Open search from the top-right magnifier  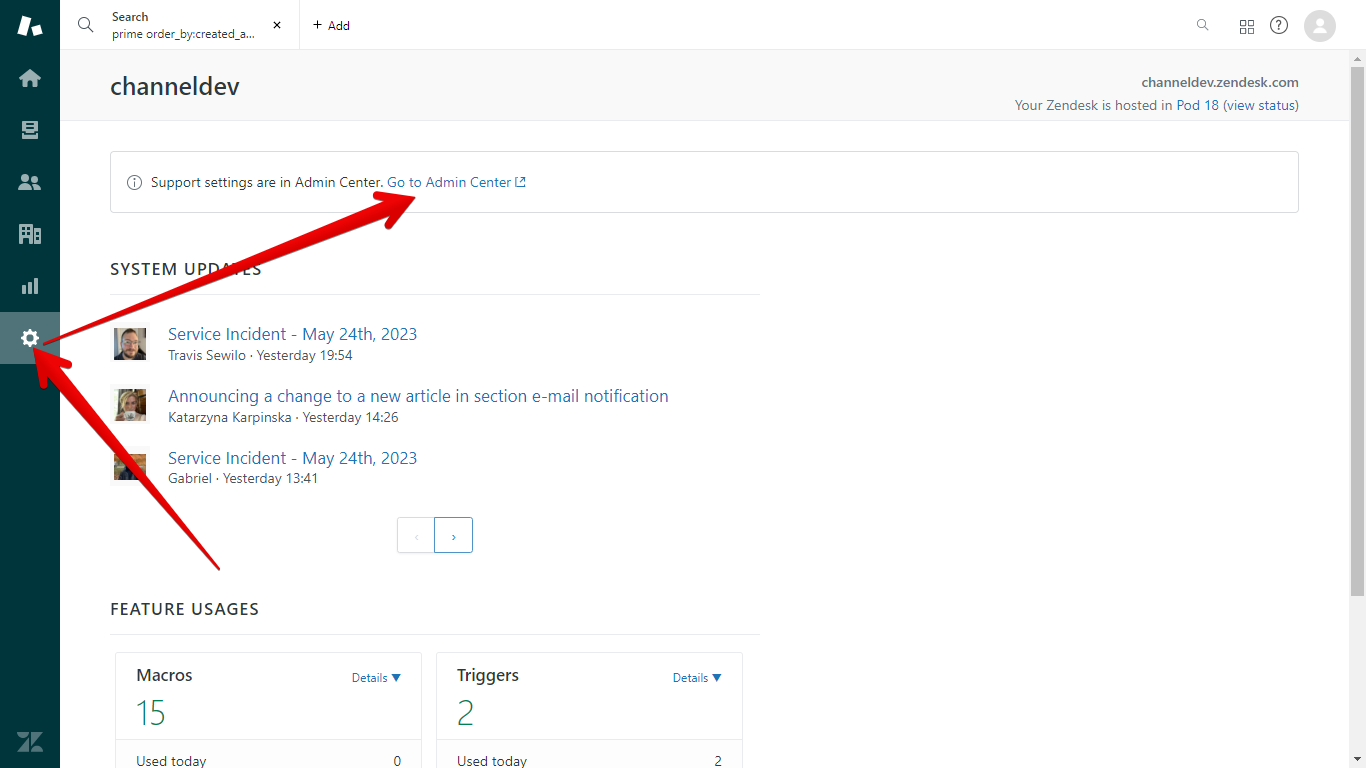pos(1203,25)
